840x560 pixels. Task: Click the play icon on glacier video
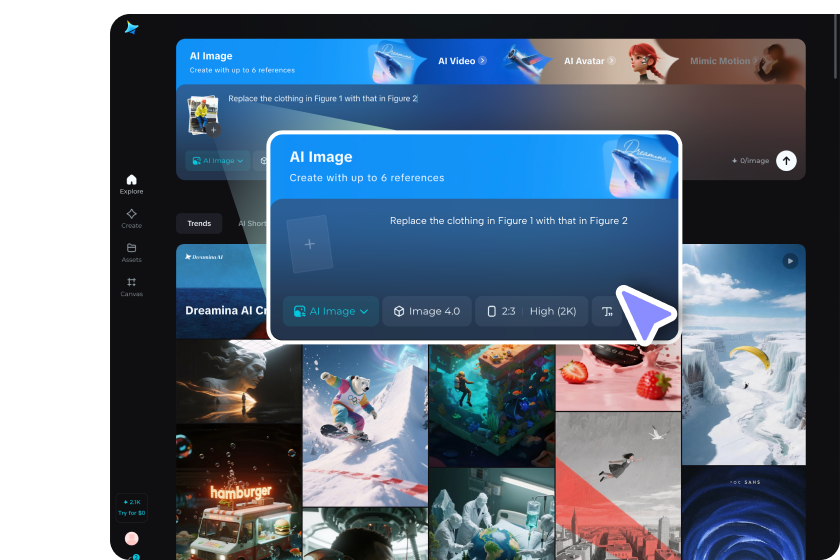pyautogui.click(x=790, y=261)
